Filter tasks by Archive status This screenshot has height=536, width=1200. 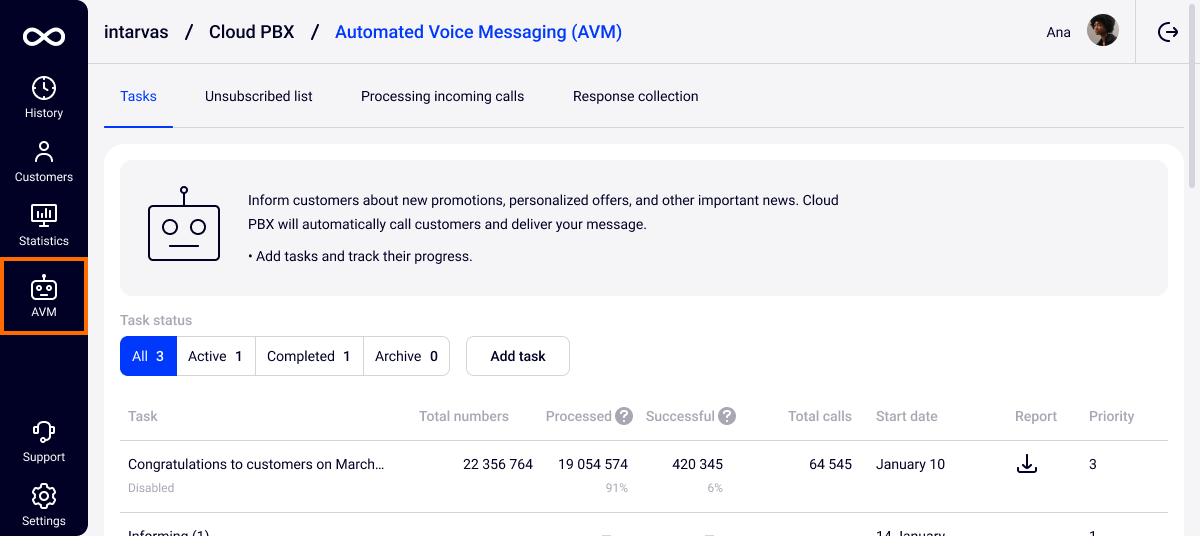pyautogui.click(x=406, y=356)
